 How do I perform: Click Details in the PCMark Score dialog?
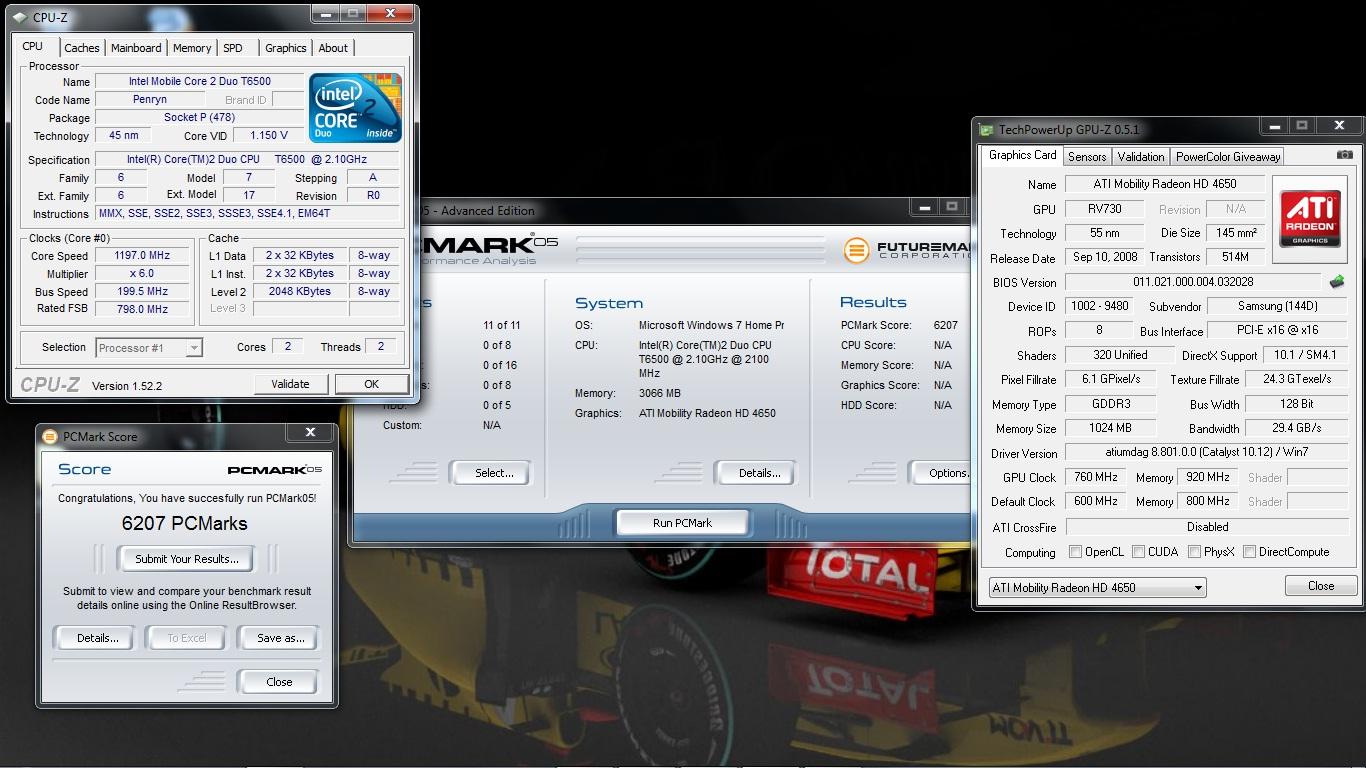click(98, 638)
